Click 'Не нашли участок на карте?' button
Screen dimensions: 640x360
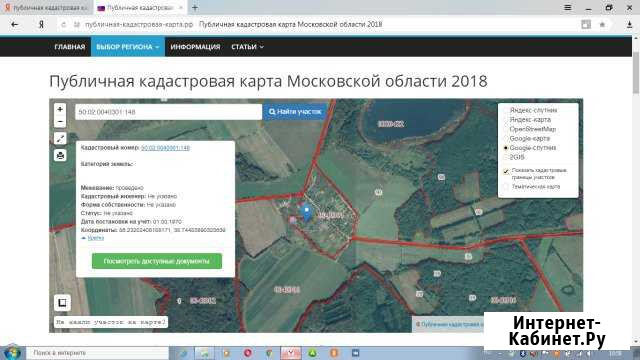click(x=111, y=322)
